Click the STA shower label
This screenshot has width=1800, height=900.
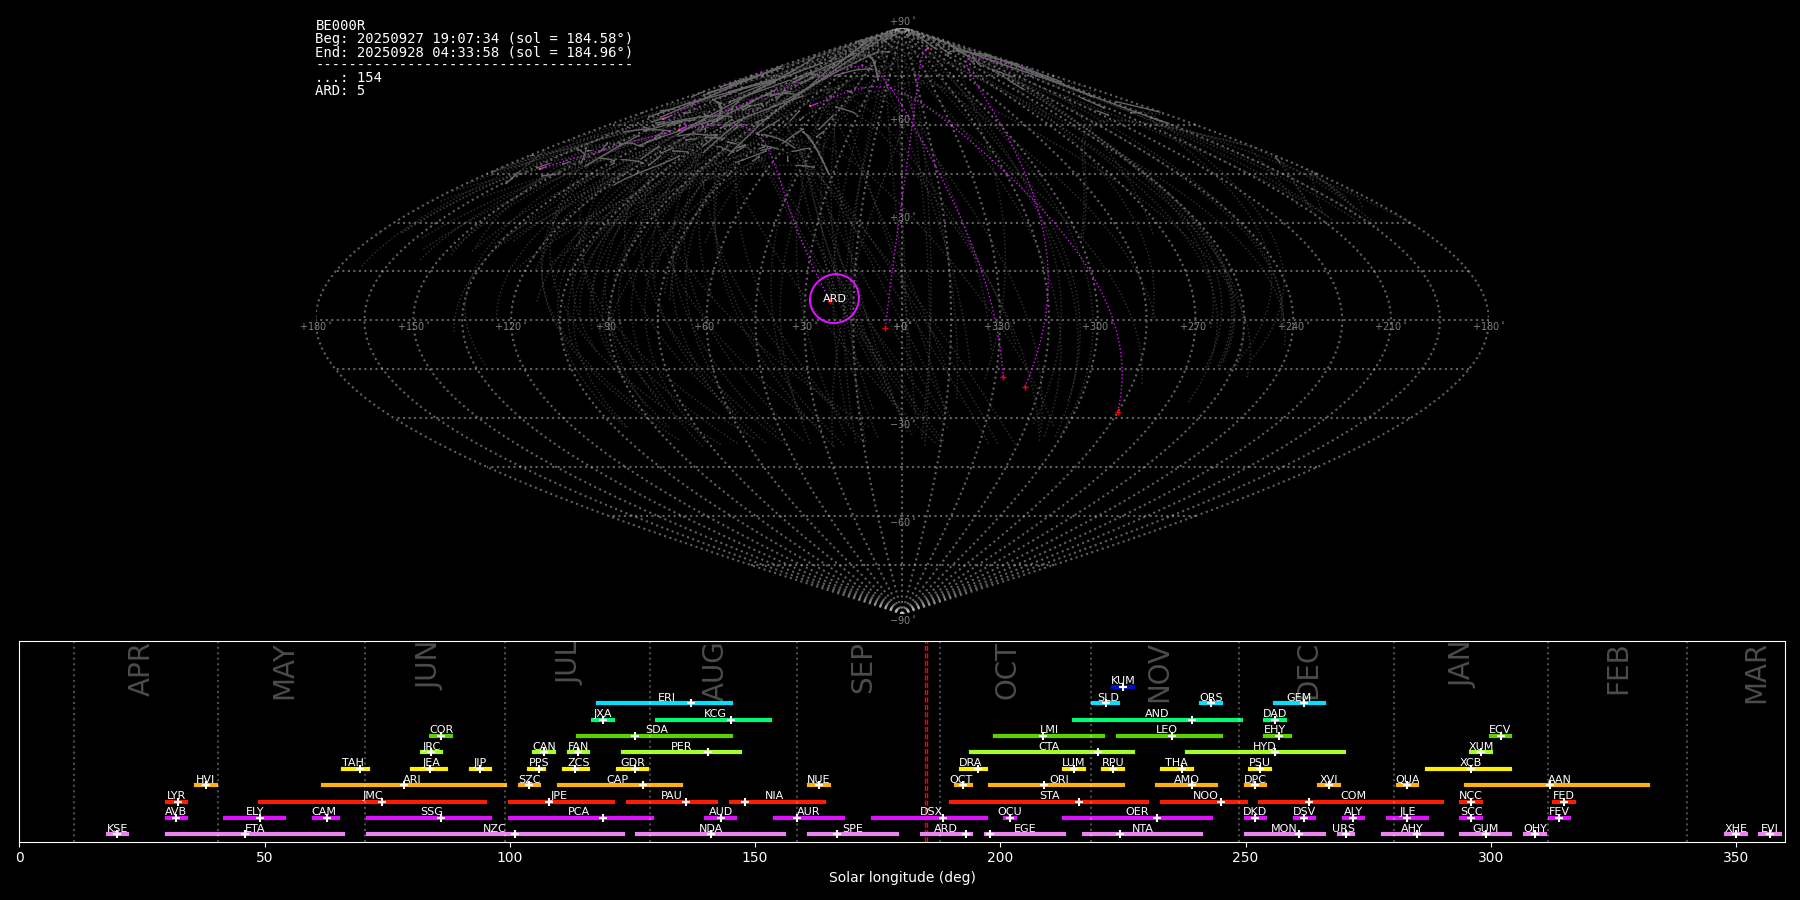[1049, 796]
